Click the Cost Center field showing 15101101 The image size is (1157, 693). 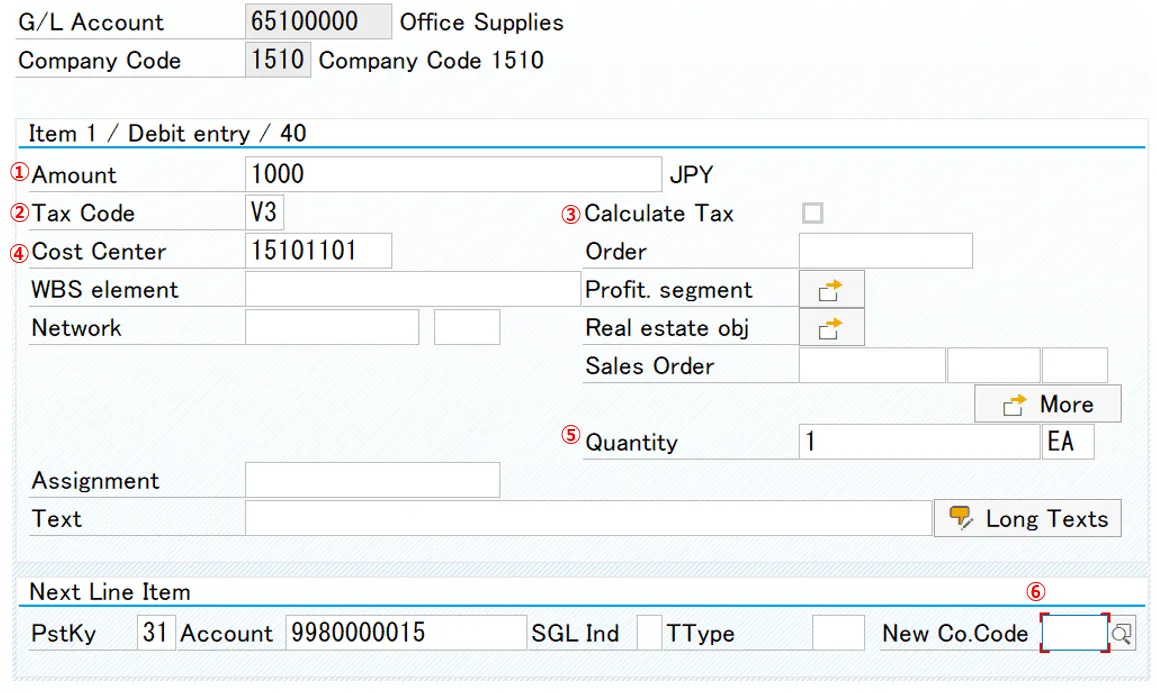point(320,251)
